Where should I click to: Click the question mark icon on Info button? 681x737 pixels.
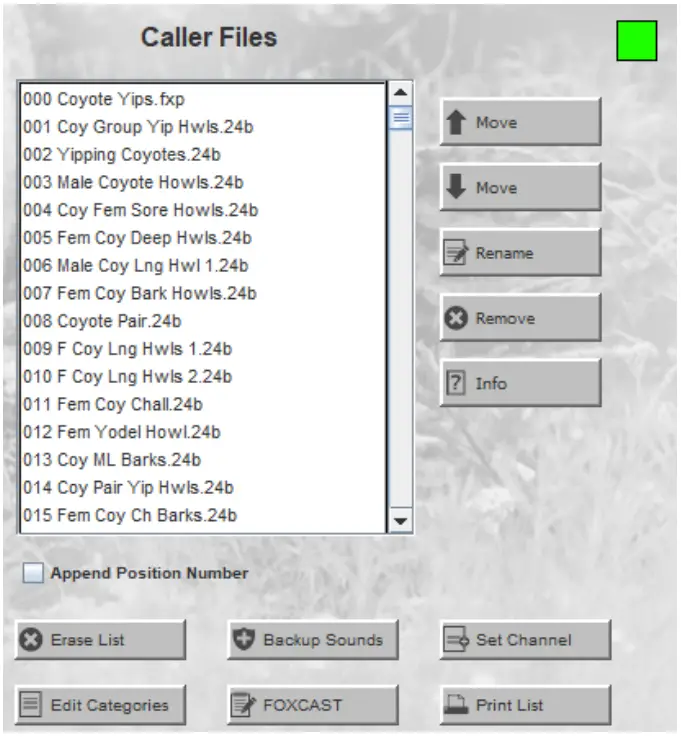pyautogui.click(x=455, y=383)
